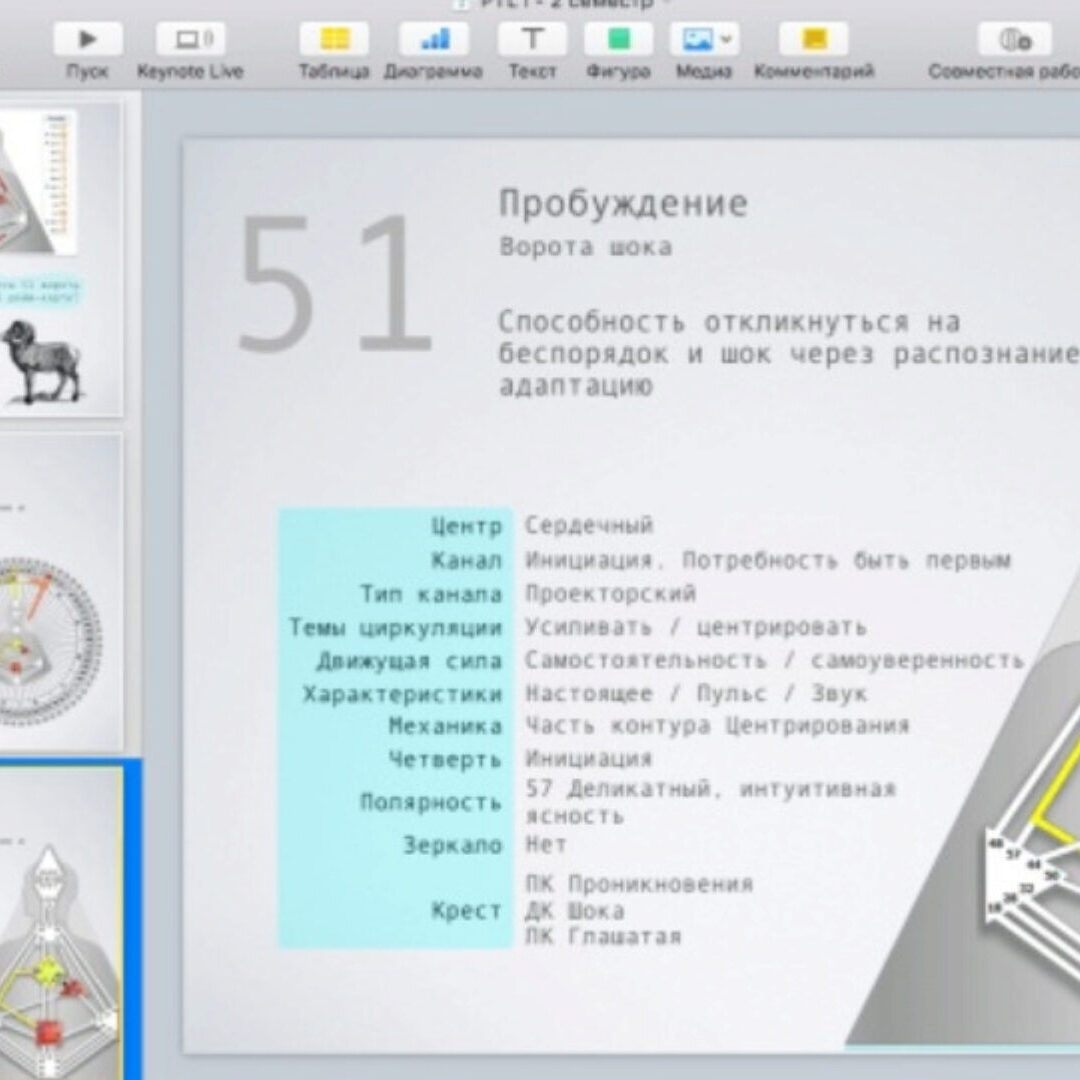Click the slide title "Пробуждение"
The width and height of the screenshot is (1080, 1080).
(x=623, y=204)
